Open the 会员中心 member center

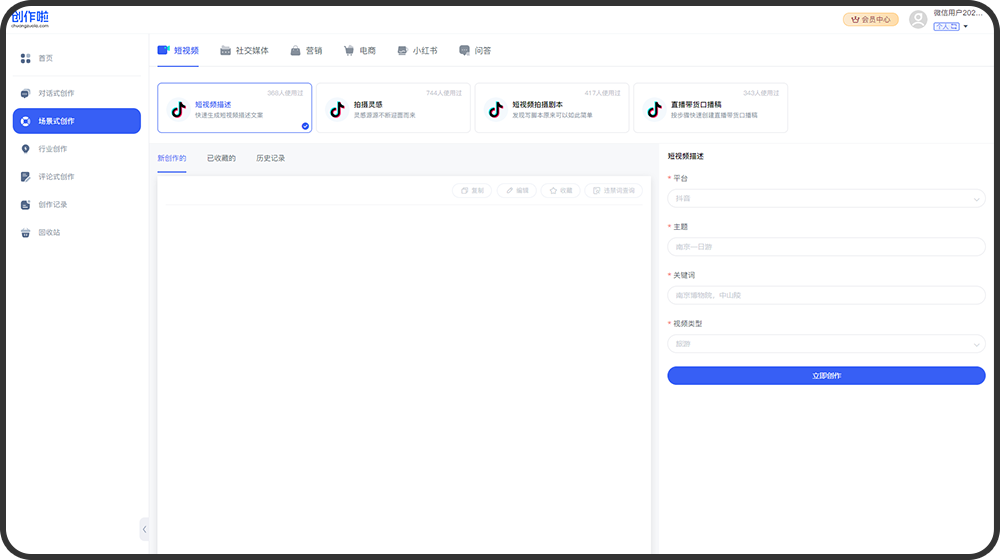[870, 19]
